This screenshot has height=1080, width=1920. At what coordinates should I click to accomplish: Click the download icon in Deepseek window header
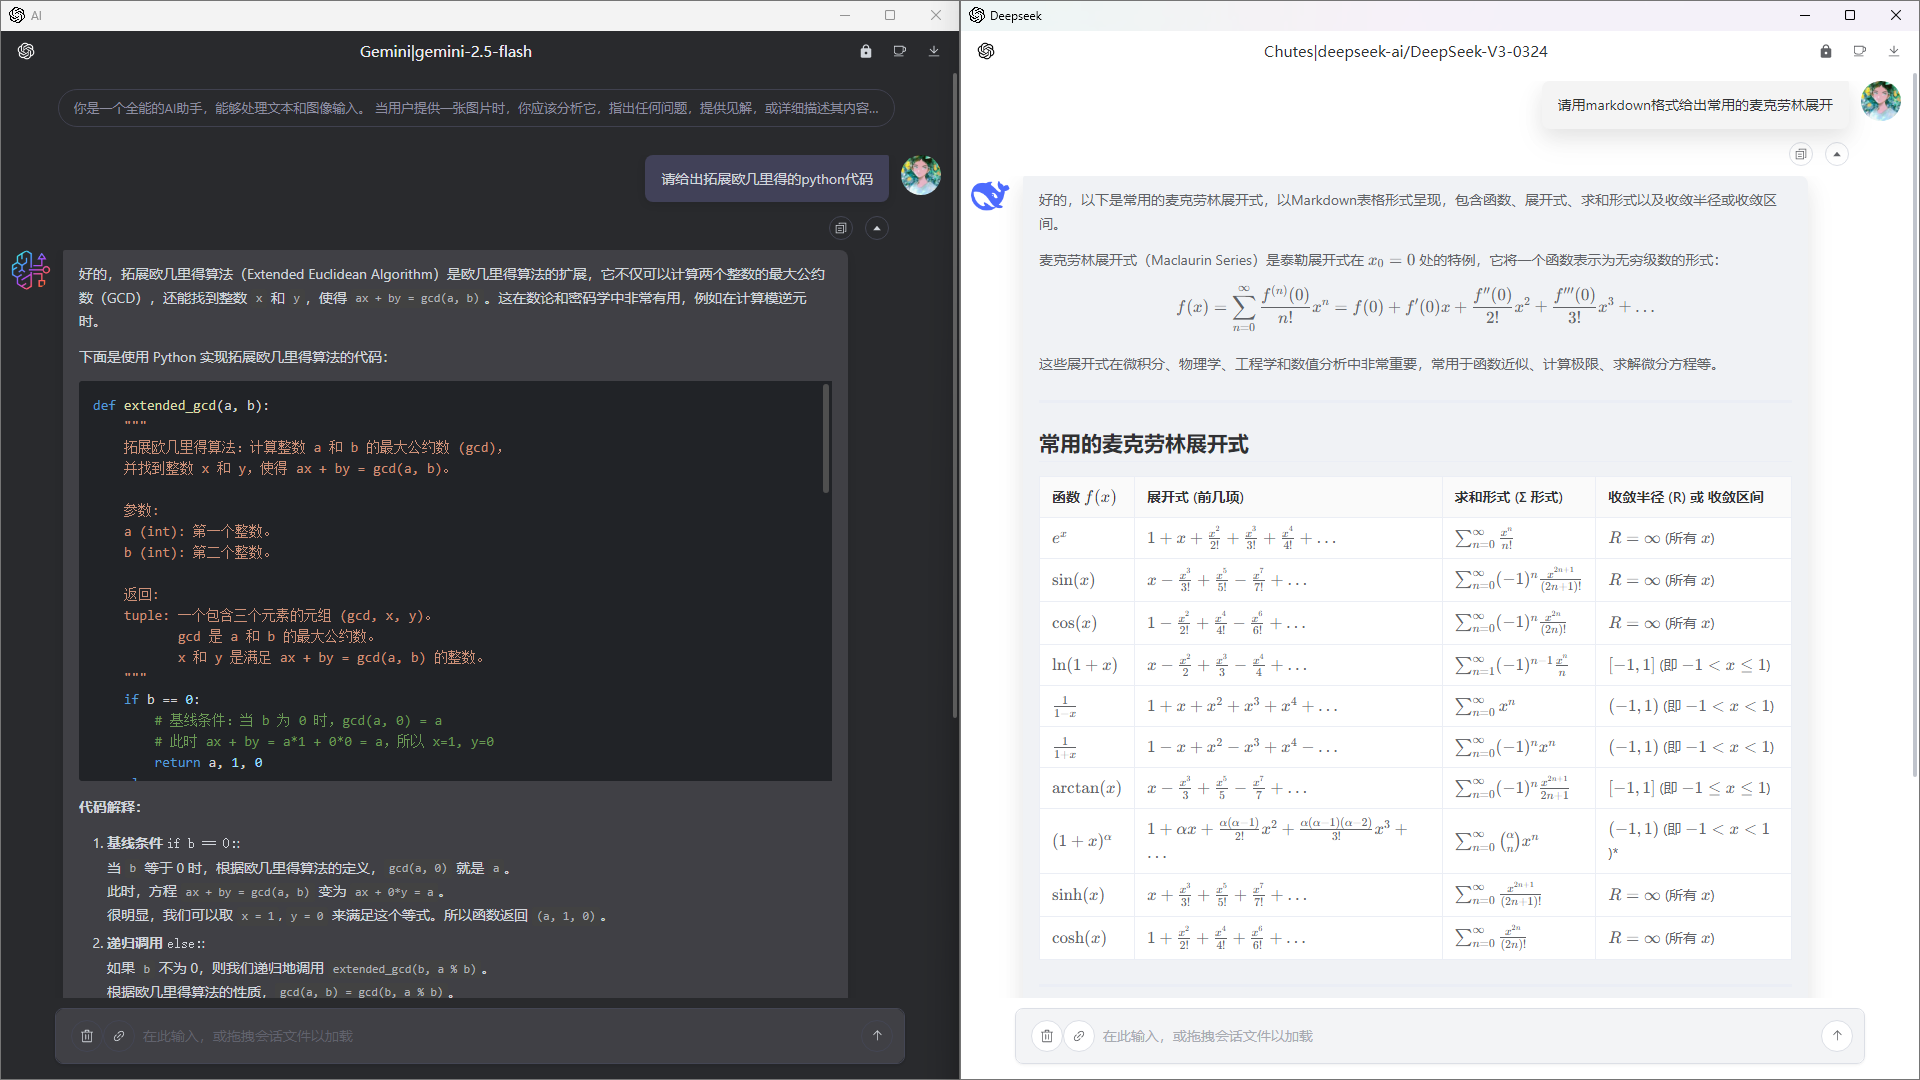click(1894, 51)
